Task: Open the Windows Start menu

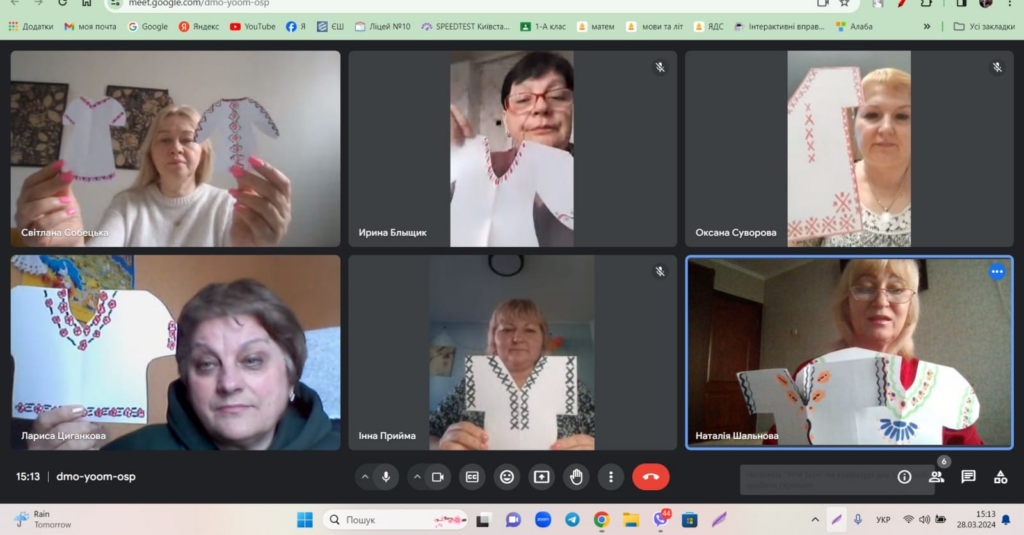Action: pyautogui.click(x=304, y=520)
